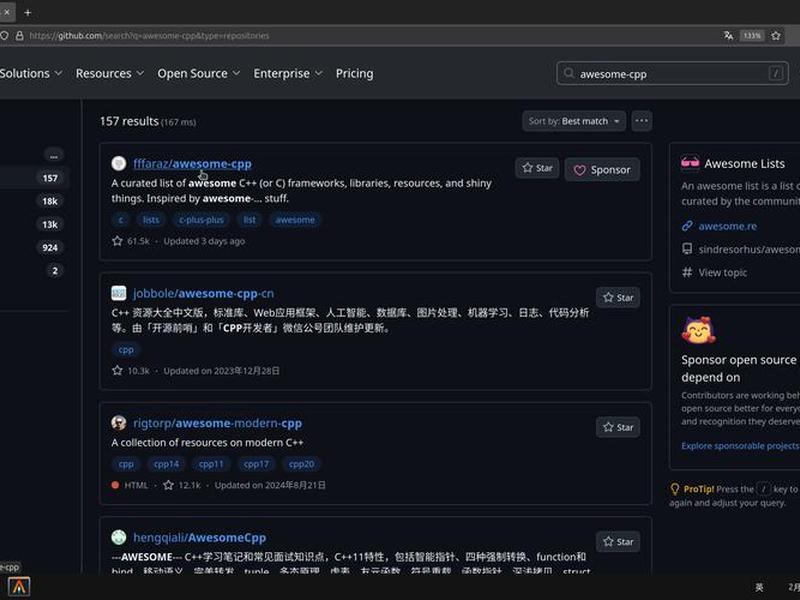Click the translate page icon in address bar
The width and height of the screenshot is (800, 600).
click(728, 35)
